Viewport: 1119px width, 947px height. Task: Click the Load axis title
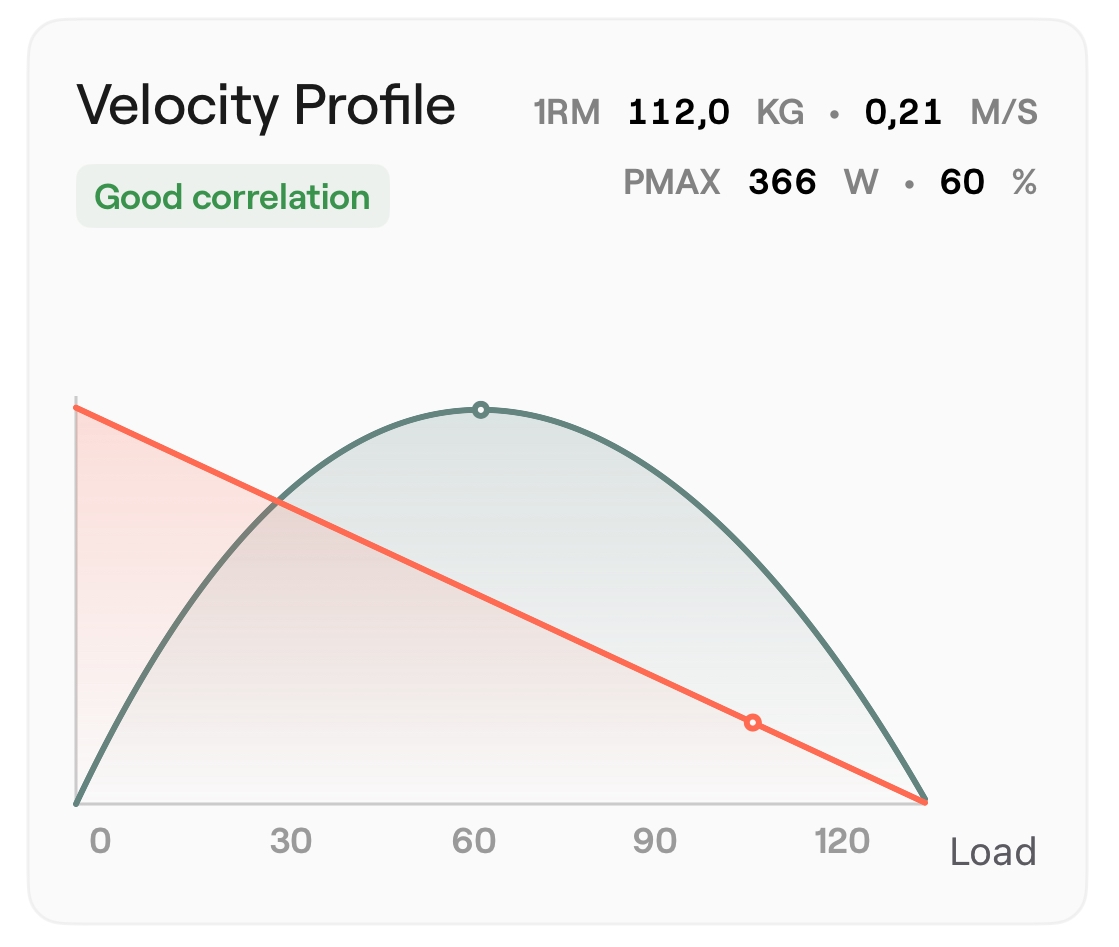[992, 852]
